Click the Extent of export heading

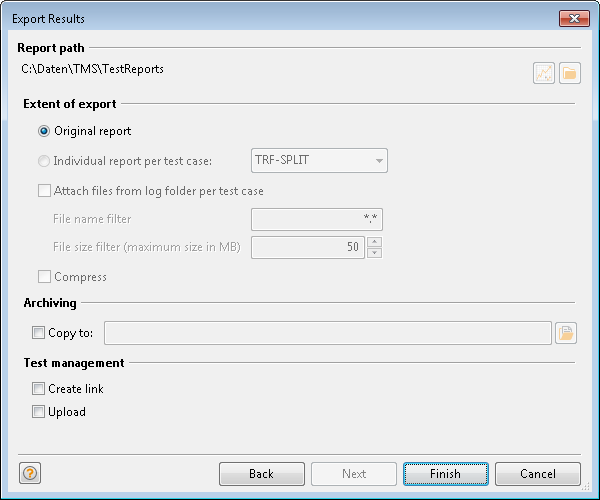[x=70, y=104]
